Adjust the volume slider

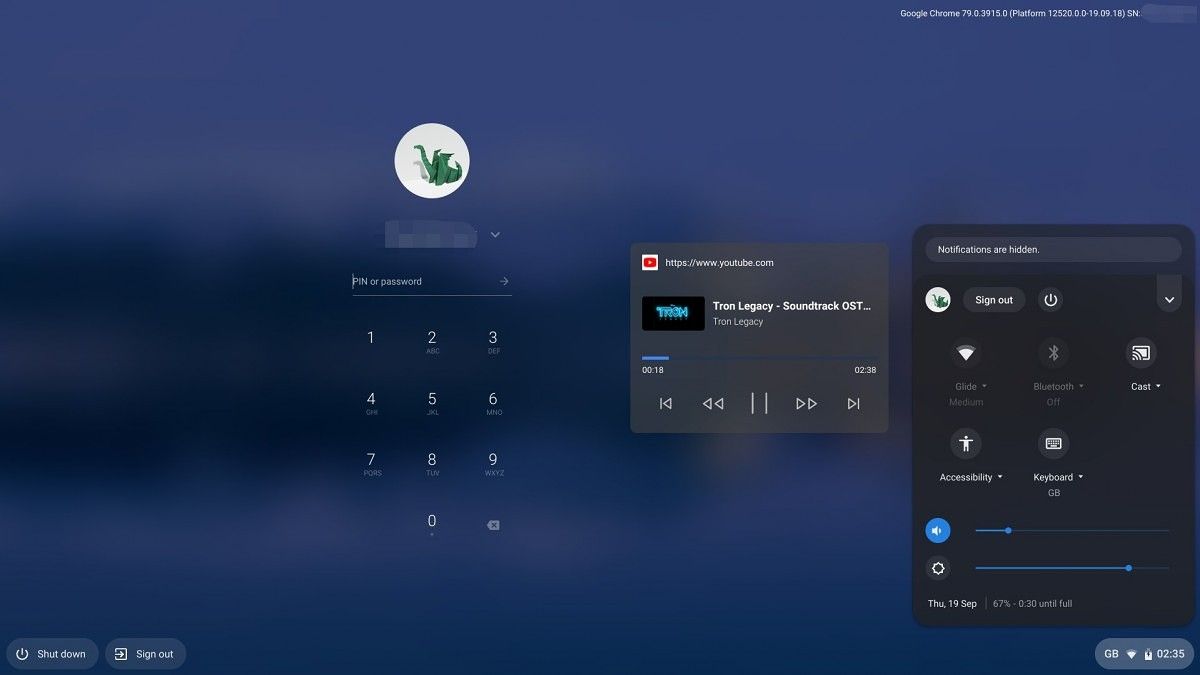(1072, 530)
